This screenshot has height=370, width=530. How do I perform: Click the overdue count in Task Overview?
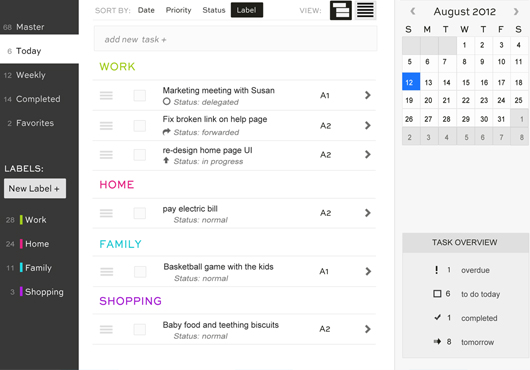[449, 270]
